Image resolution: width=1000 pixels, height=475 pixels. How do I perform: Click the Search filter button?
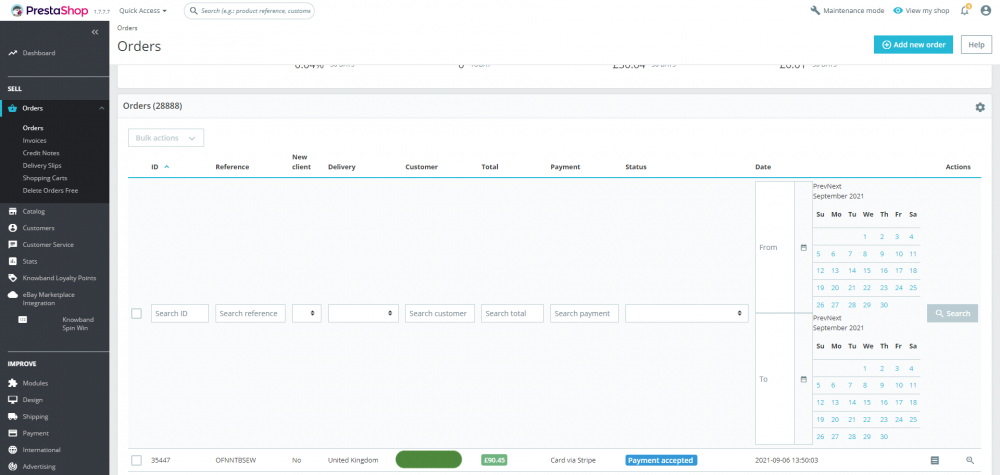952,313
